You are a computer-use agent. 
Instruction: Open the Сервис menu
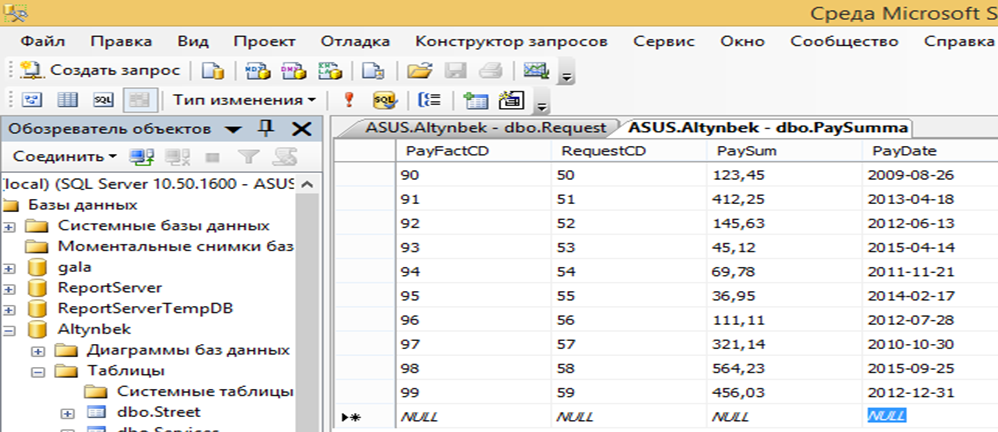click(664, 42)
